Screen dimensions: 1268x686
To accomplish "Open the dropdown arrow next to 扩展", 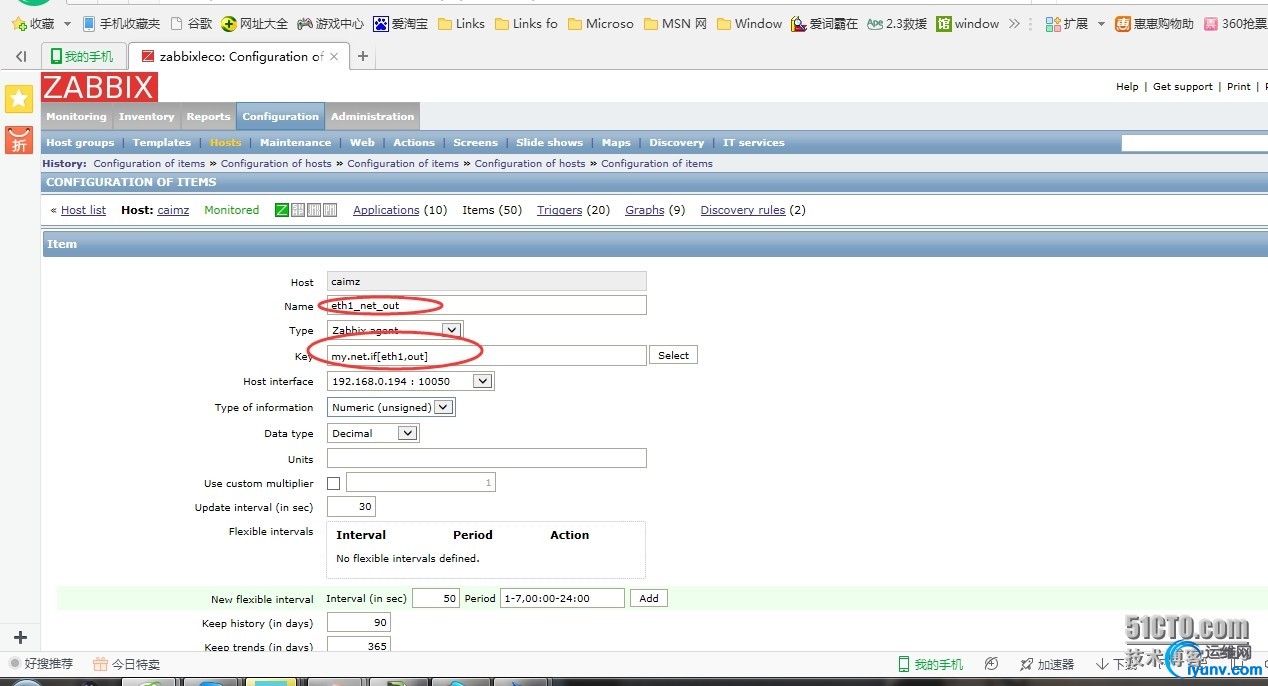I will click(x=1101, y=23).
